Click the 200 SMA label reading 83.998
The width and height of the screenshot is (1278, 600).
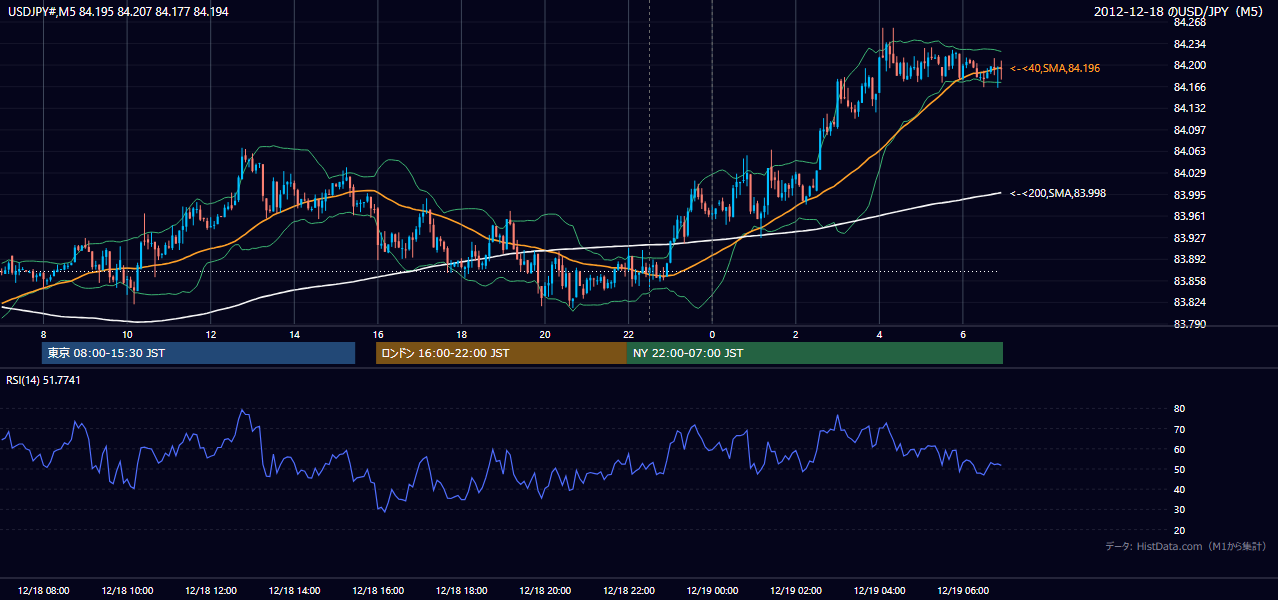coord(1058,193)
